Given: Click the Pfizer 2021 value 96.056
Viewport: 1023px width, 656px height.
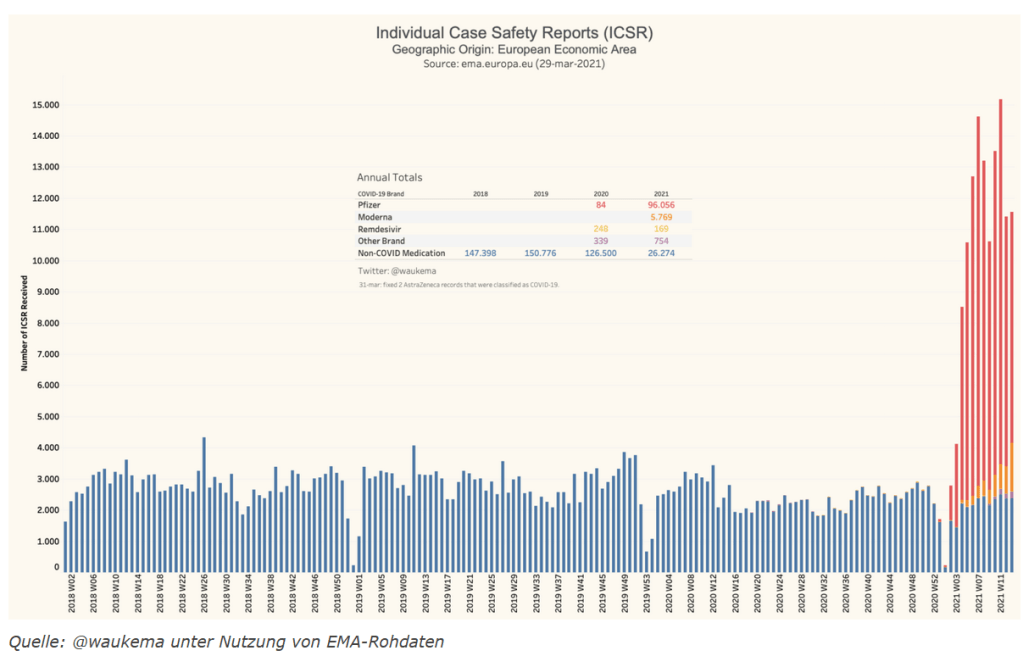Looking at the screenshot, I should [663, 204].
